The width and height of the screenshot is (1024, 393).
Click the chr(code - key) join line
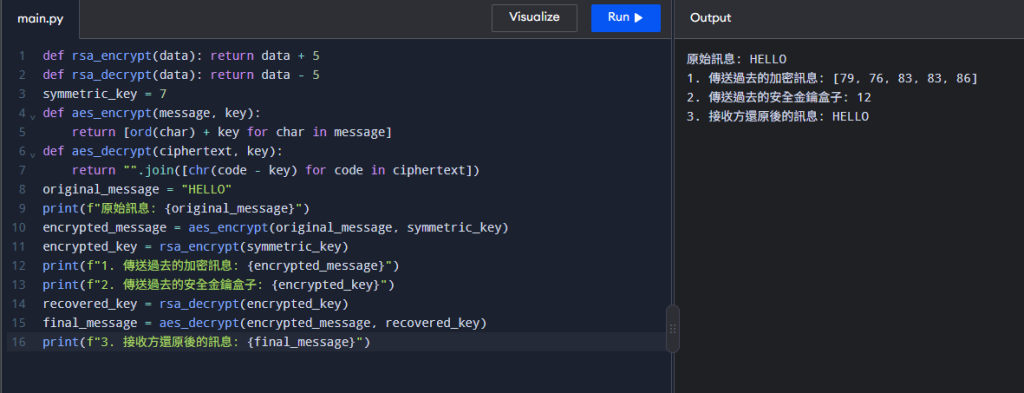[x=276, y=170]
